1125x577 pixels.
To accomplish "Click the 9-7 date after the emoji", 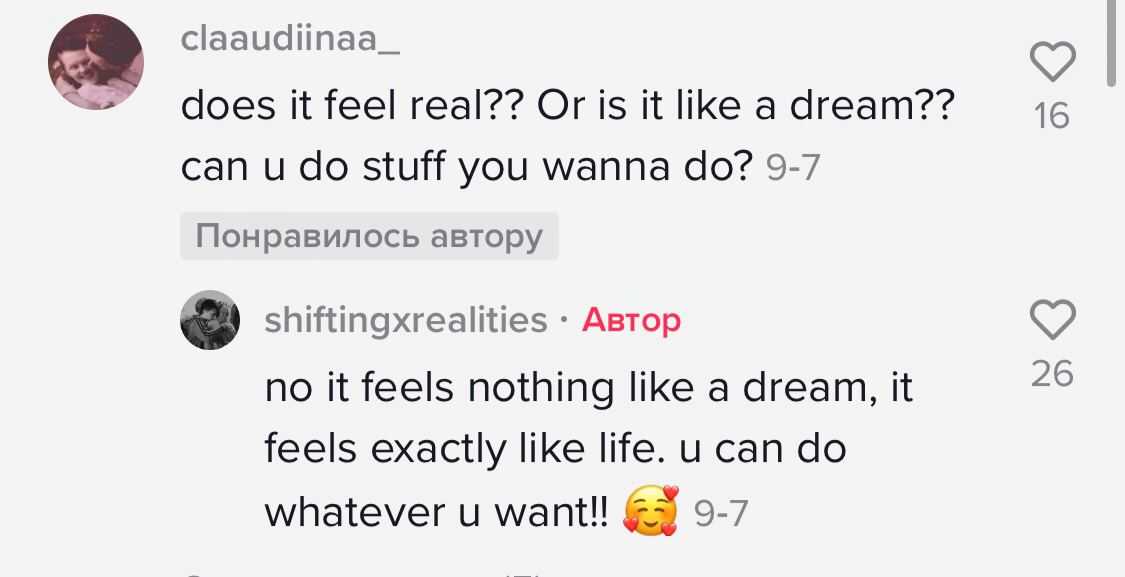I will (x=720, y=514).
